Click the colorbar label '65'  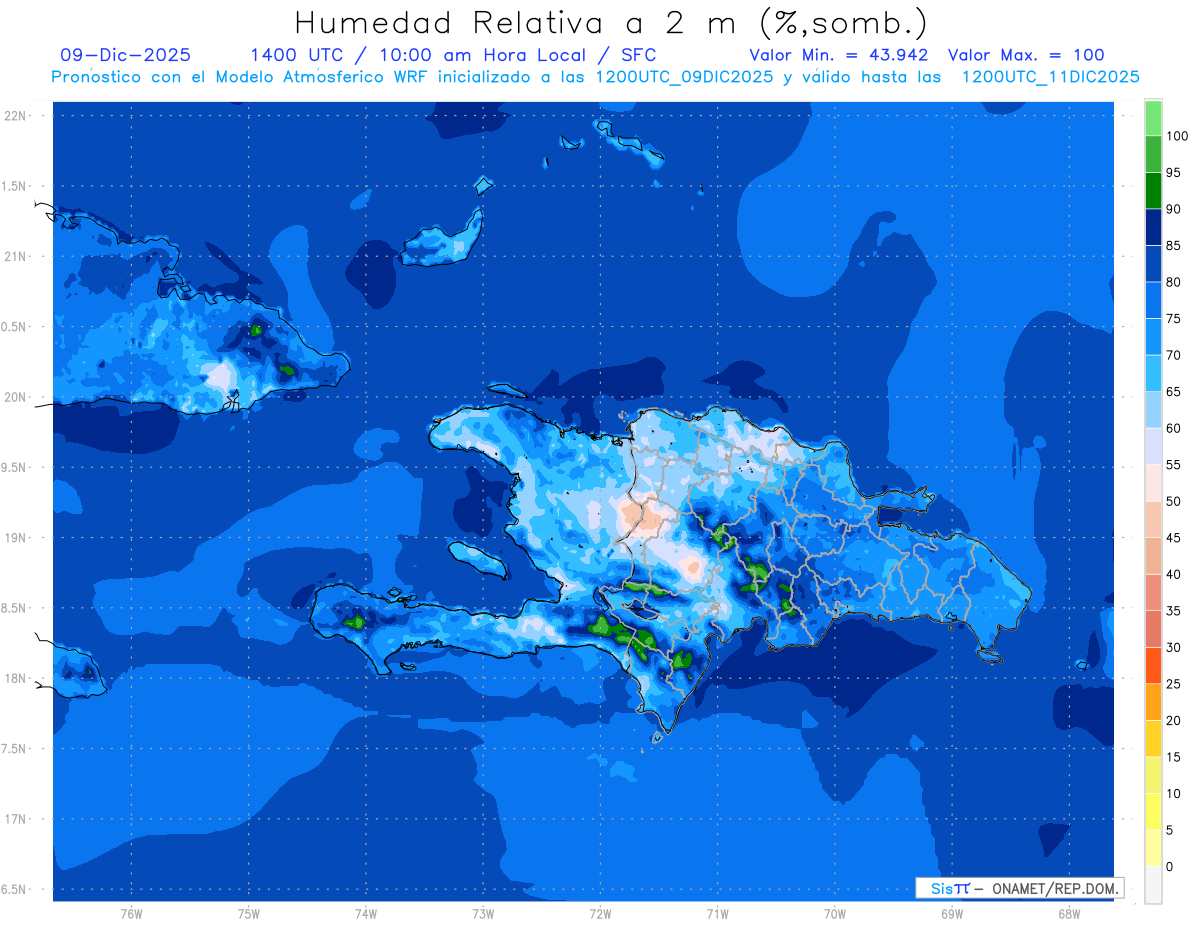click(1174, 392)
